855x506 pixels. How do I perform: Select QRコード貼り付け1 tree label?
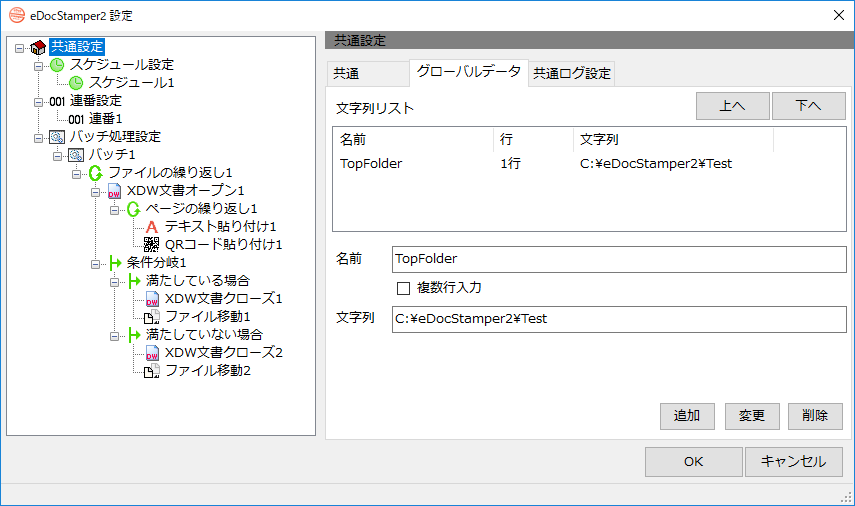[224, 245]
